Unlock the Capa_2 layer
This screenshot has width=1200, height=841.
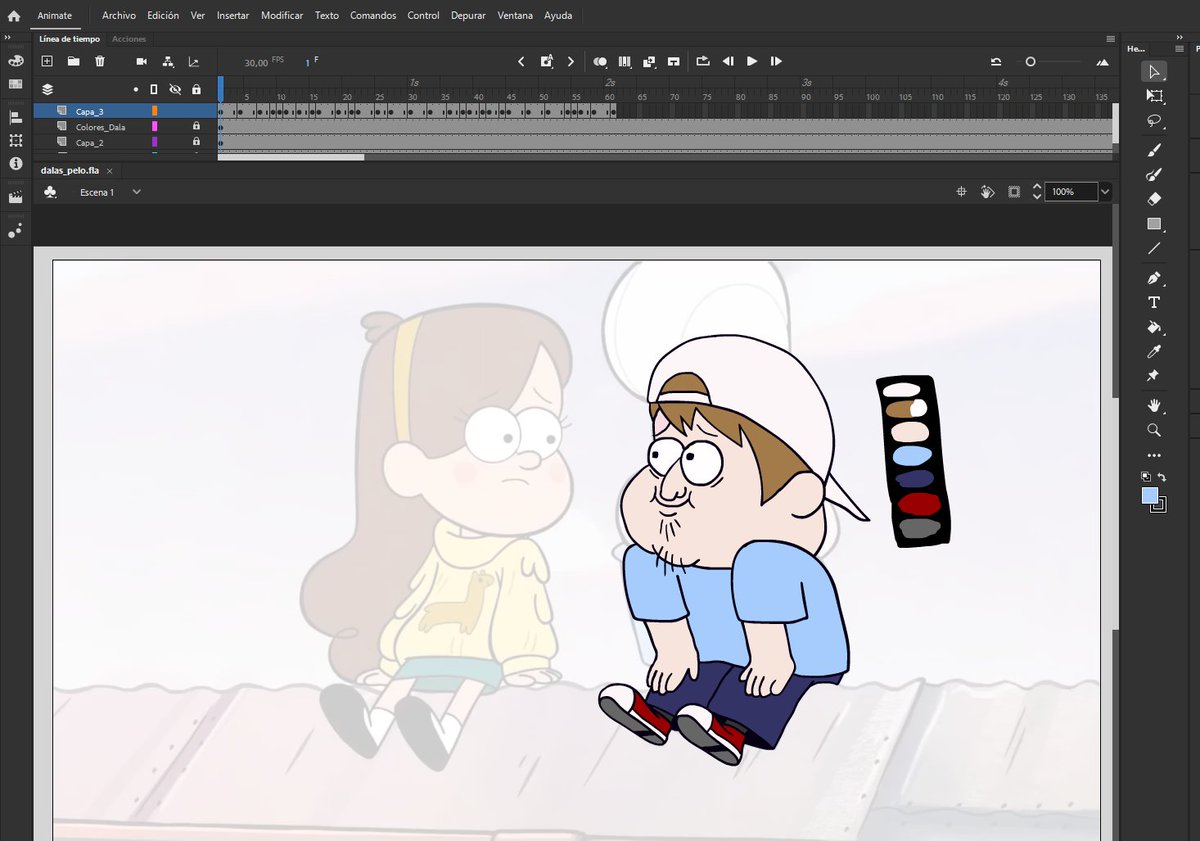click(196, 142)
